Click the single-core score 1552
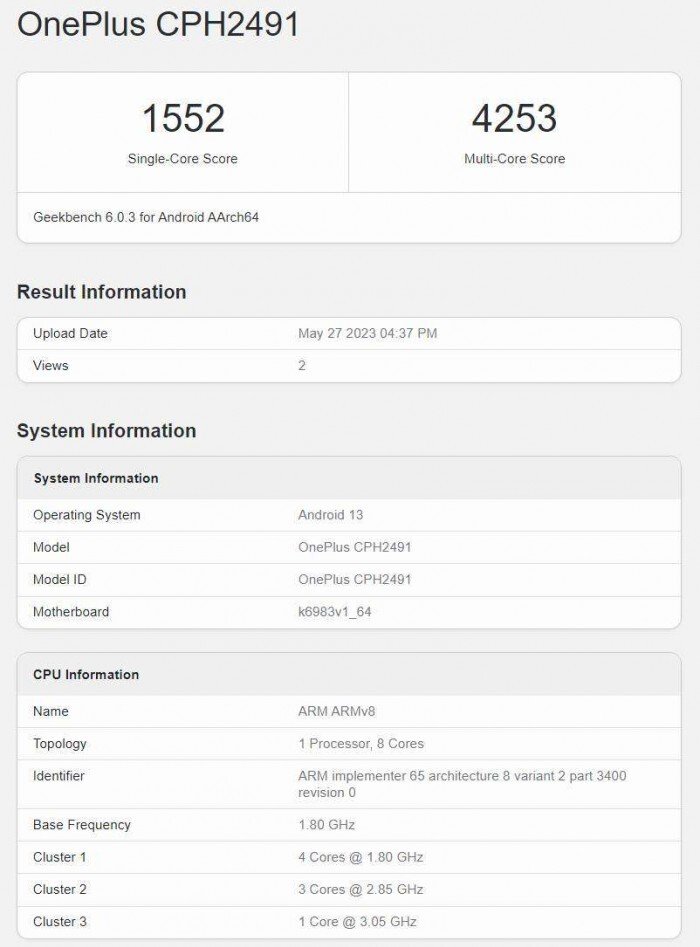Screen dimensions: 700x947 click(183, 119)
